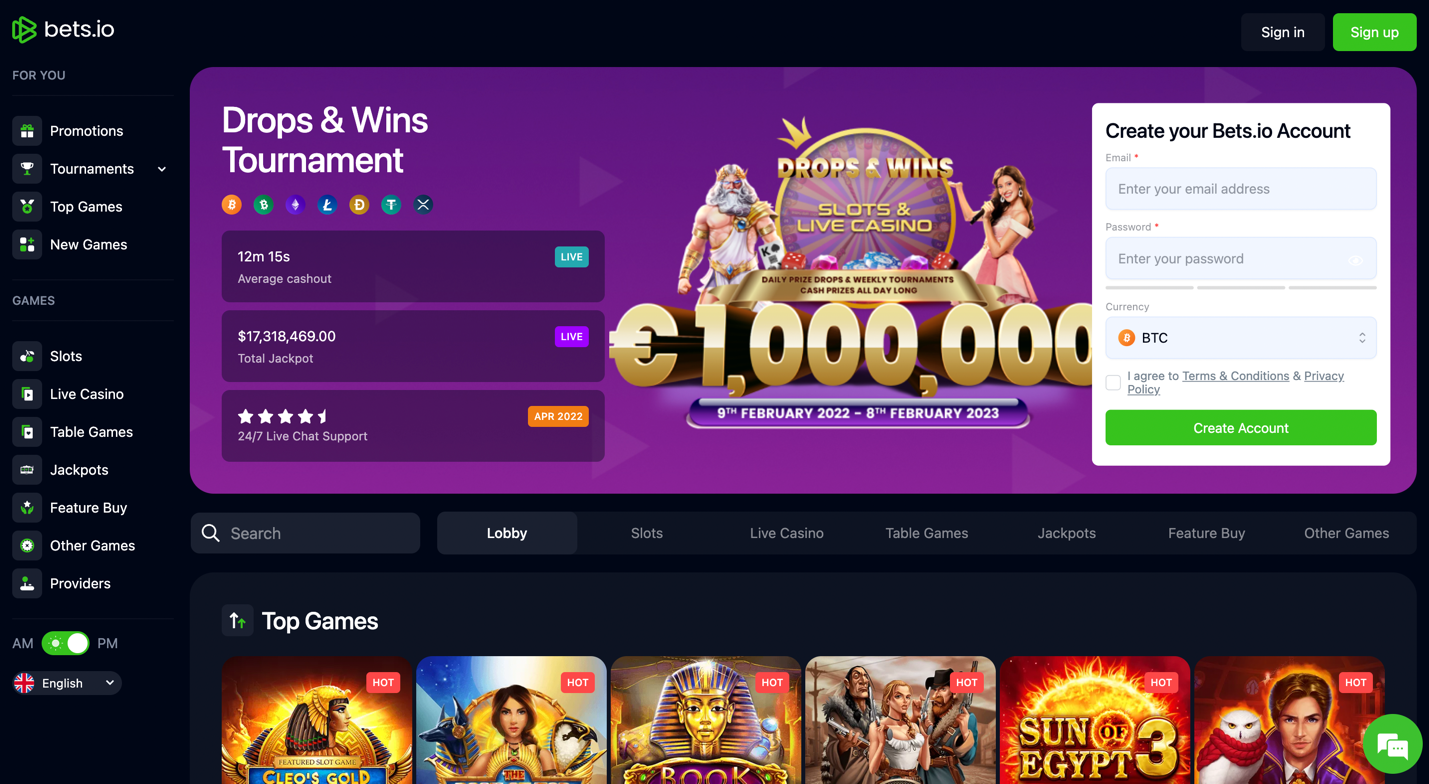Click the live chat bubble icon

(1392, 744)
